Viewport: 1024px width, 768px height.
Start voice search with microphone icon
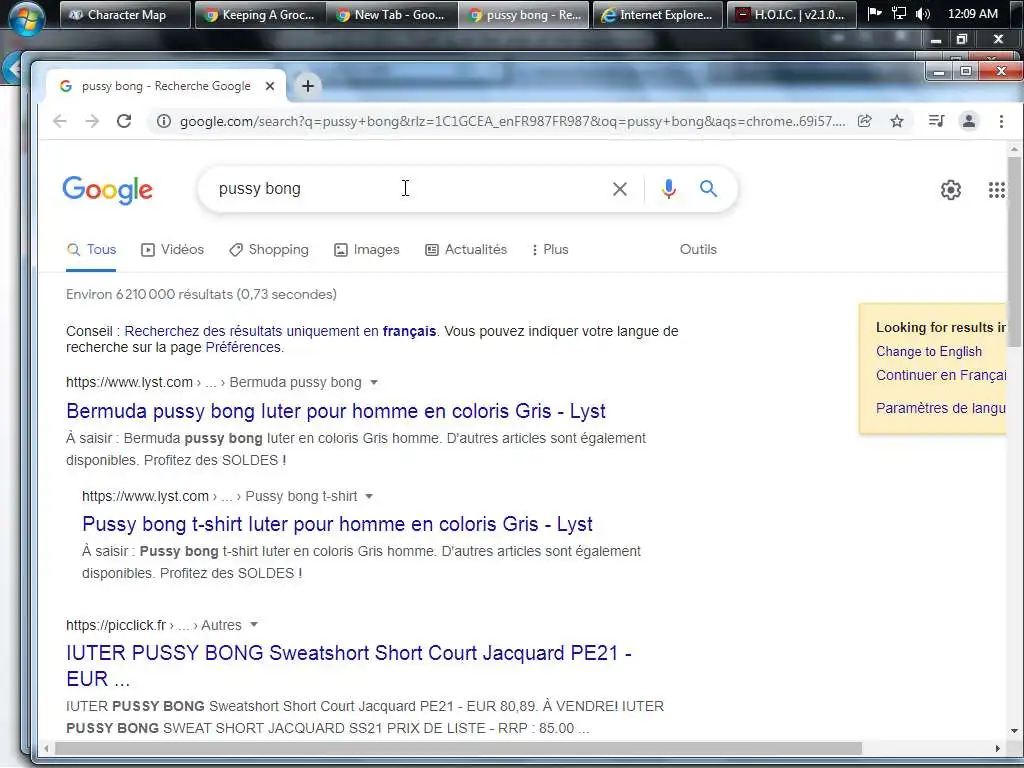click(x=669, y=189)
